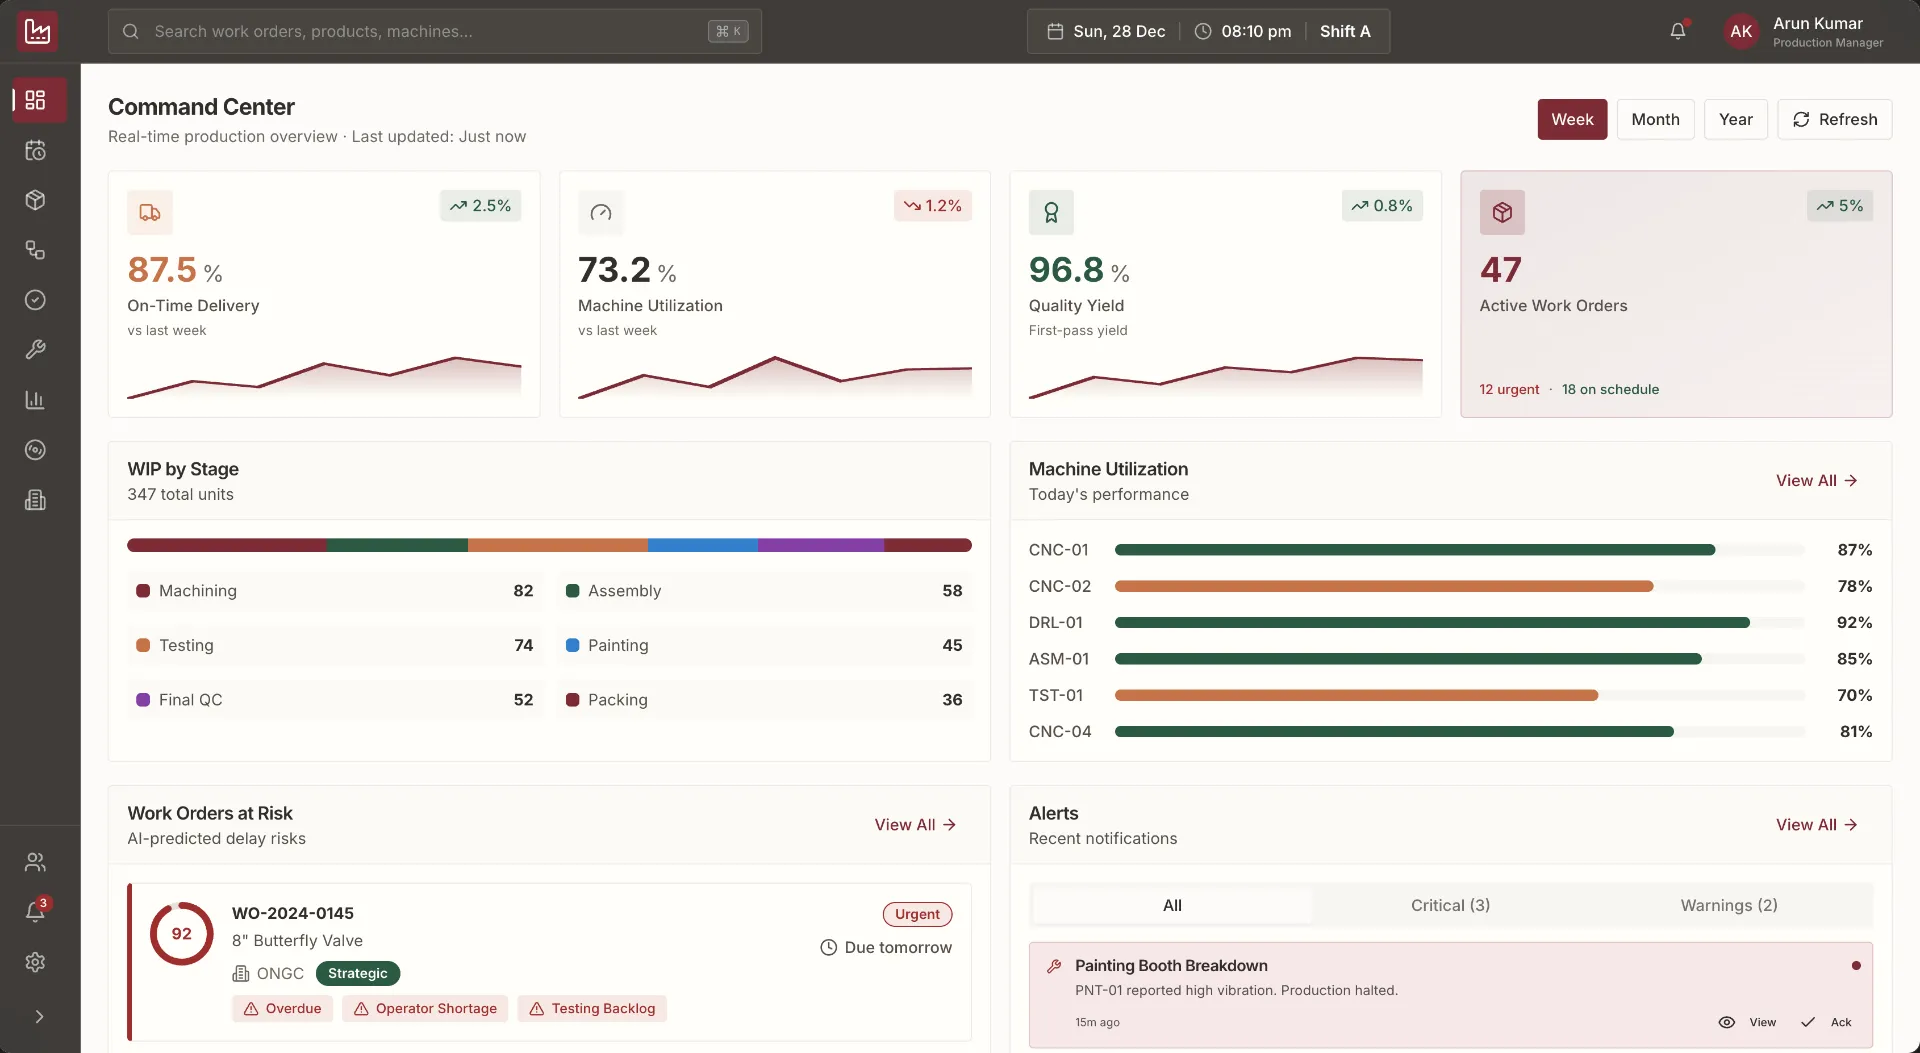This screenshot has height=1053, width=1920.
Task: Open the users team sidebar icon
Action: tap(36, 861)
